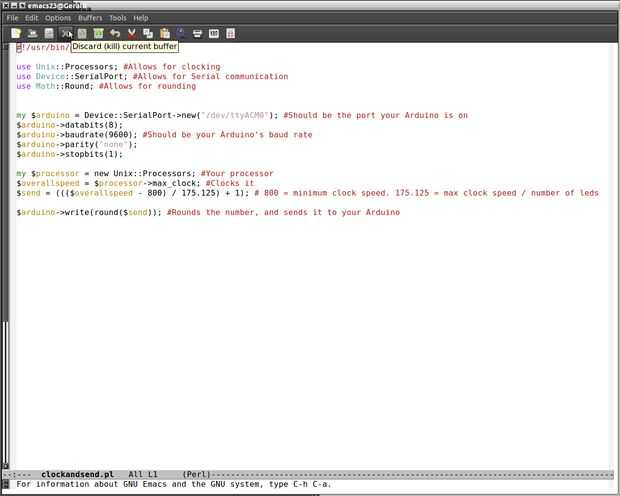Click the emacs23 window title bar text
Screen dimensions: 620x496
pyautogui.click(x=57, y=6)
